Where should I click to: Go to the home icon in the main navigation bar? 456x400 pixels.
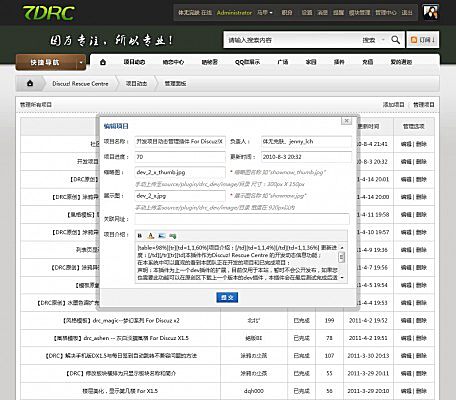coord(103,62)
